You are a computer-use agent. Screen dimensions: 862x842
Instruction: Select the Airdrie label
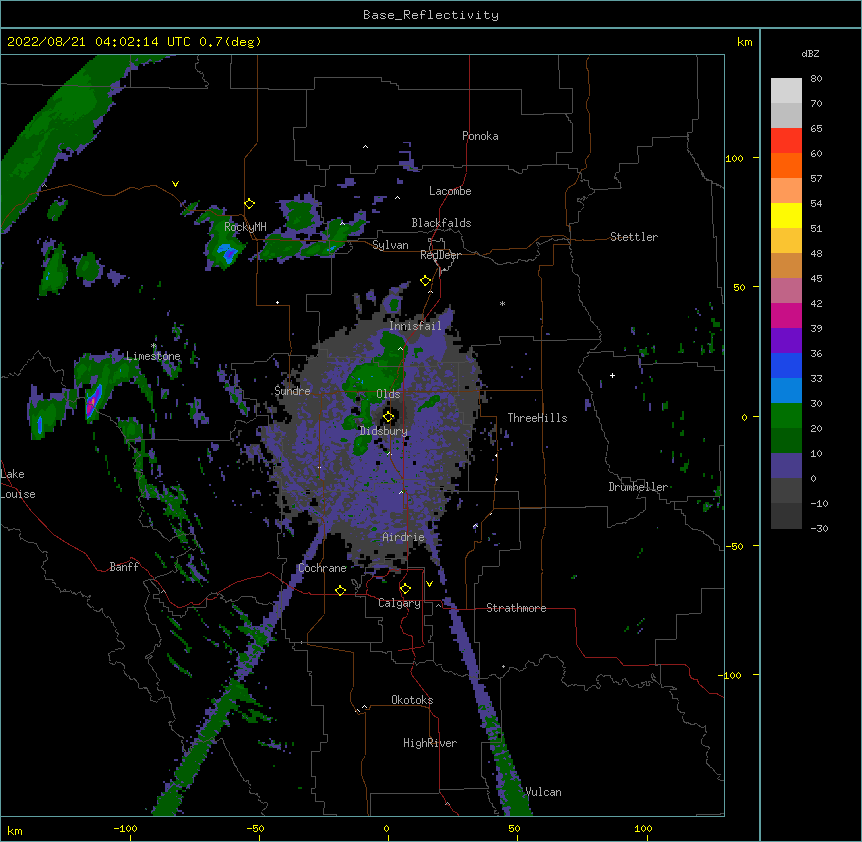[403, 537]
